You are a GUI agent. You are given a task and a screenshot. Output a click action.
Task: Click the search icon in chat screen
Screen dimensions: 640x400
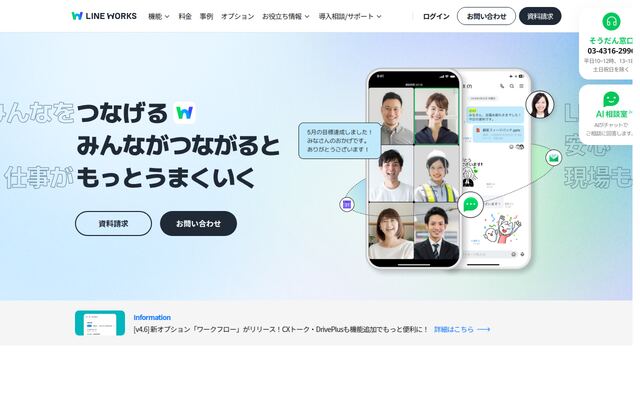point(511,86)
